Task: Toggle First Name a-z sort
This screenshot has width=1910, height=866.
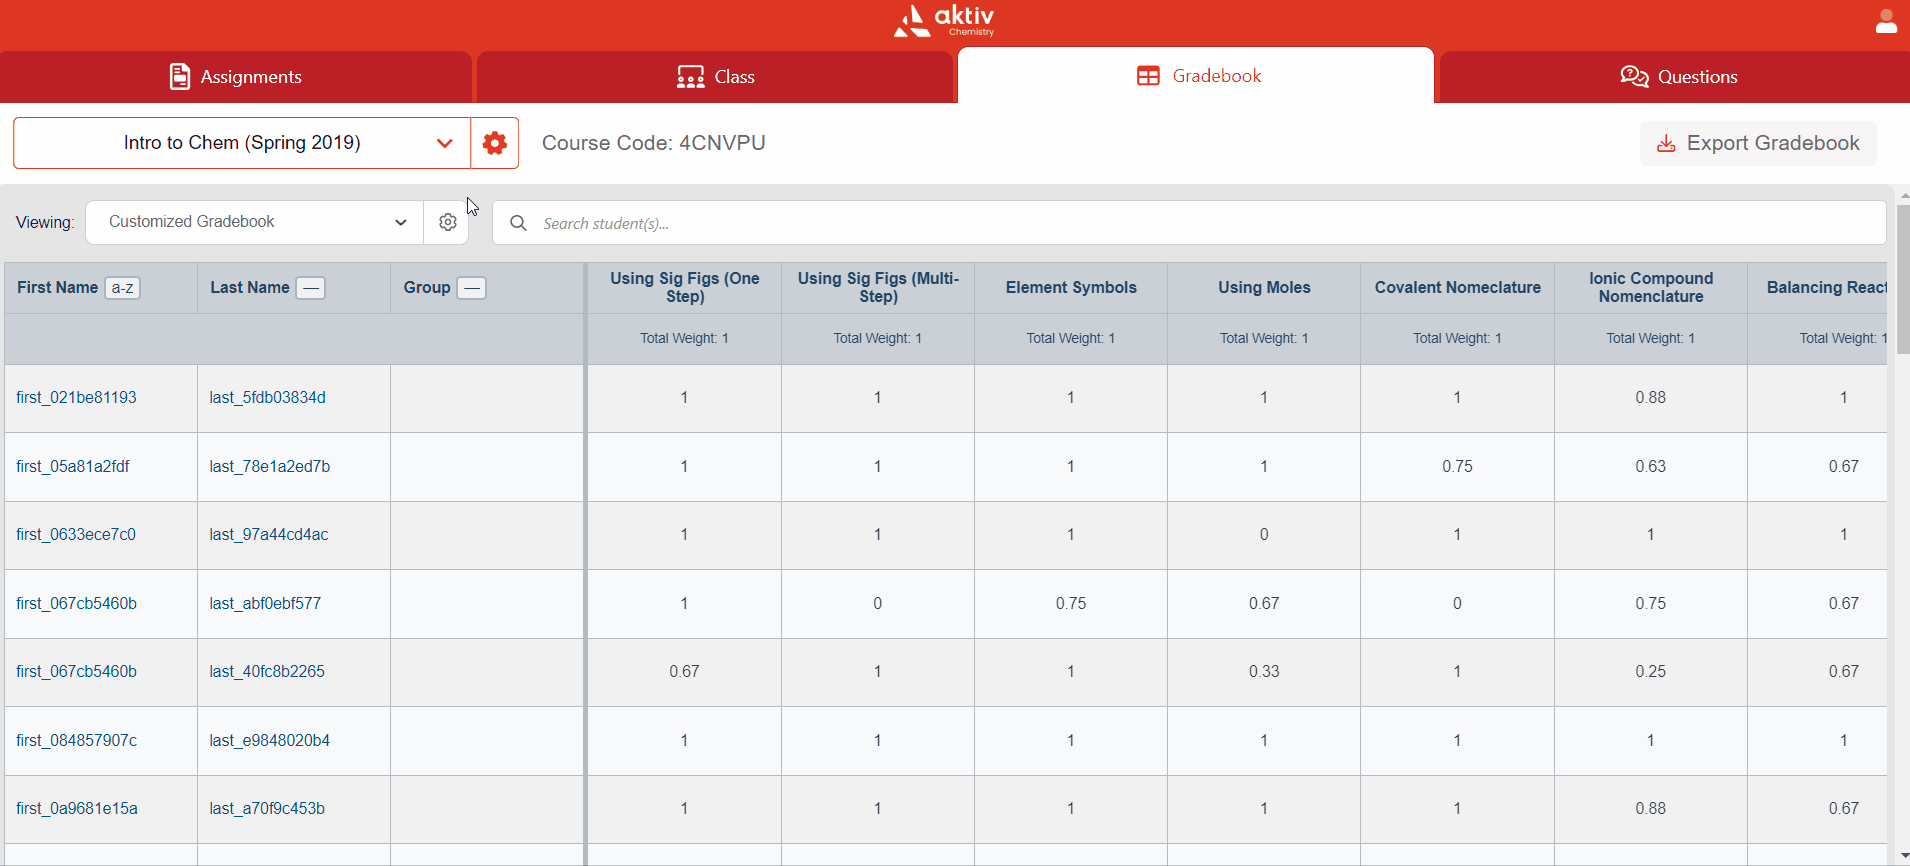Action: point(122,288)
